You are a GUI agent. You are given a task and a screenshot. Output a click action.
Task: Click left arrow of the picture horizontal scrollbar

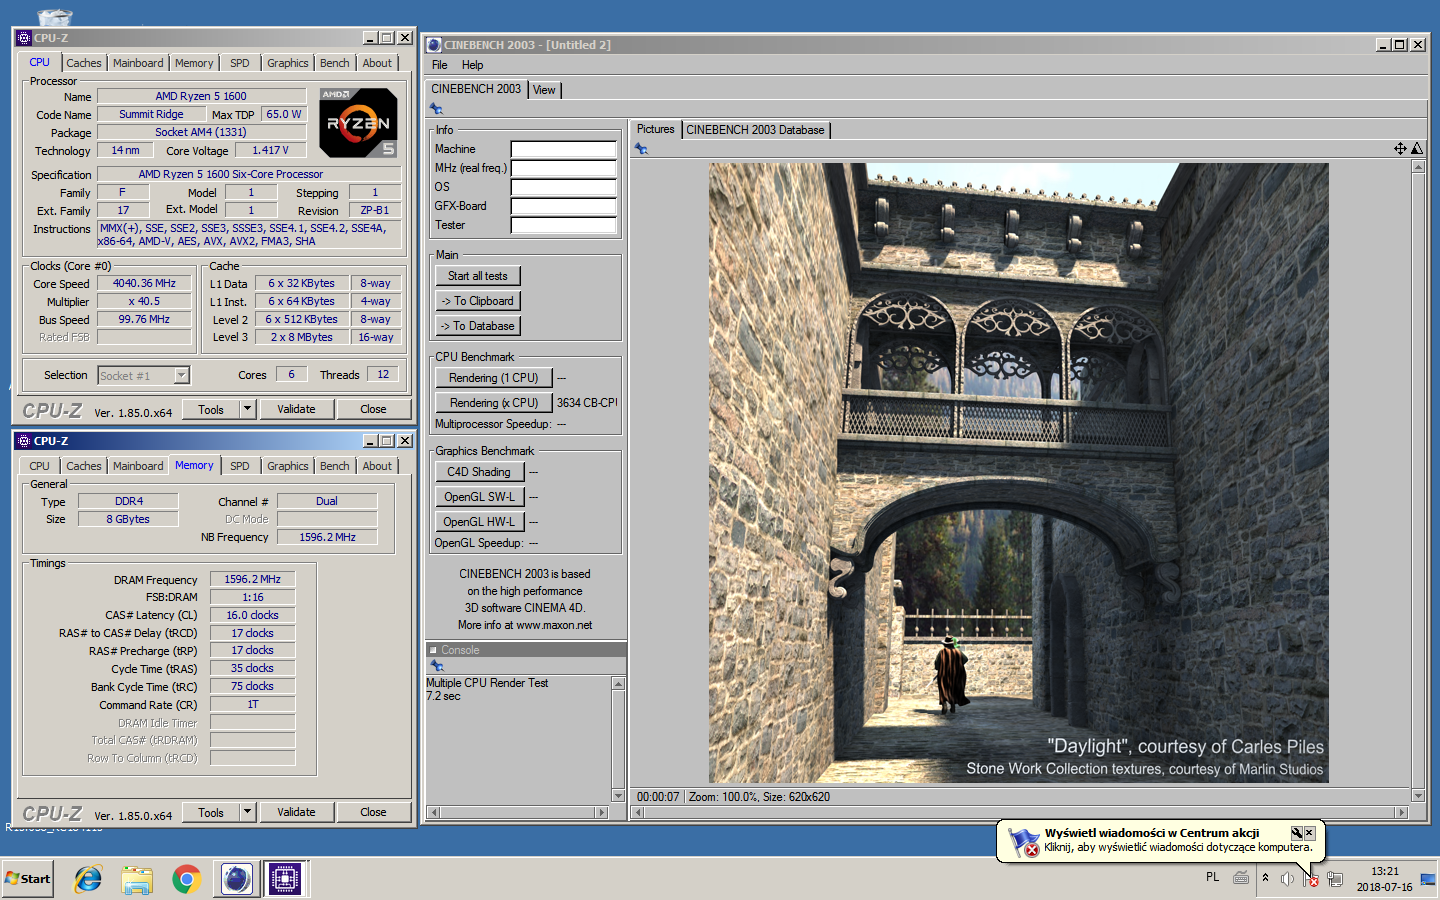640,812
